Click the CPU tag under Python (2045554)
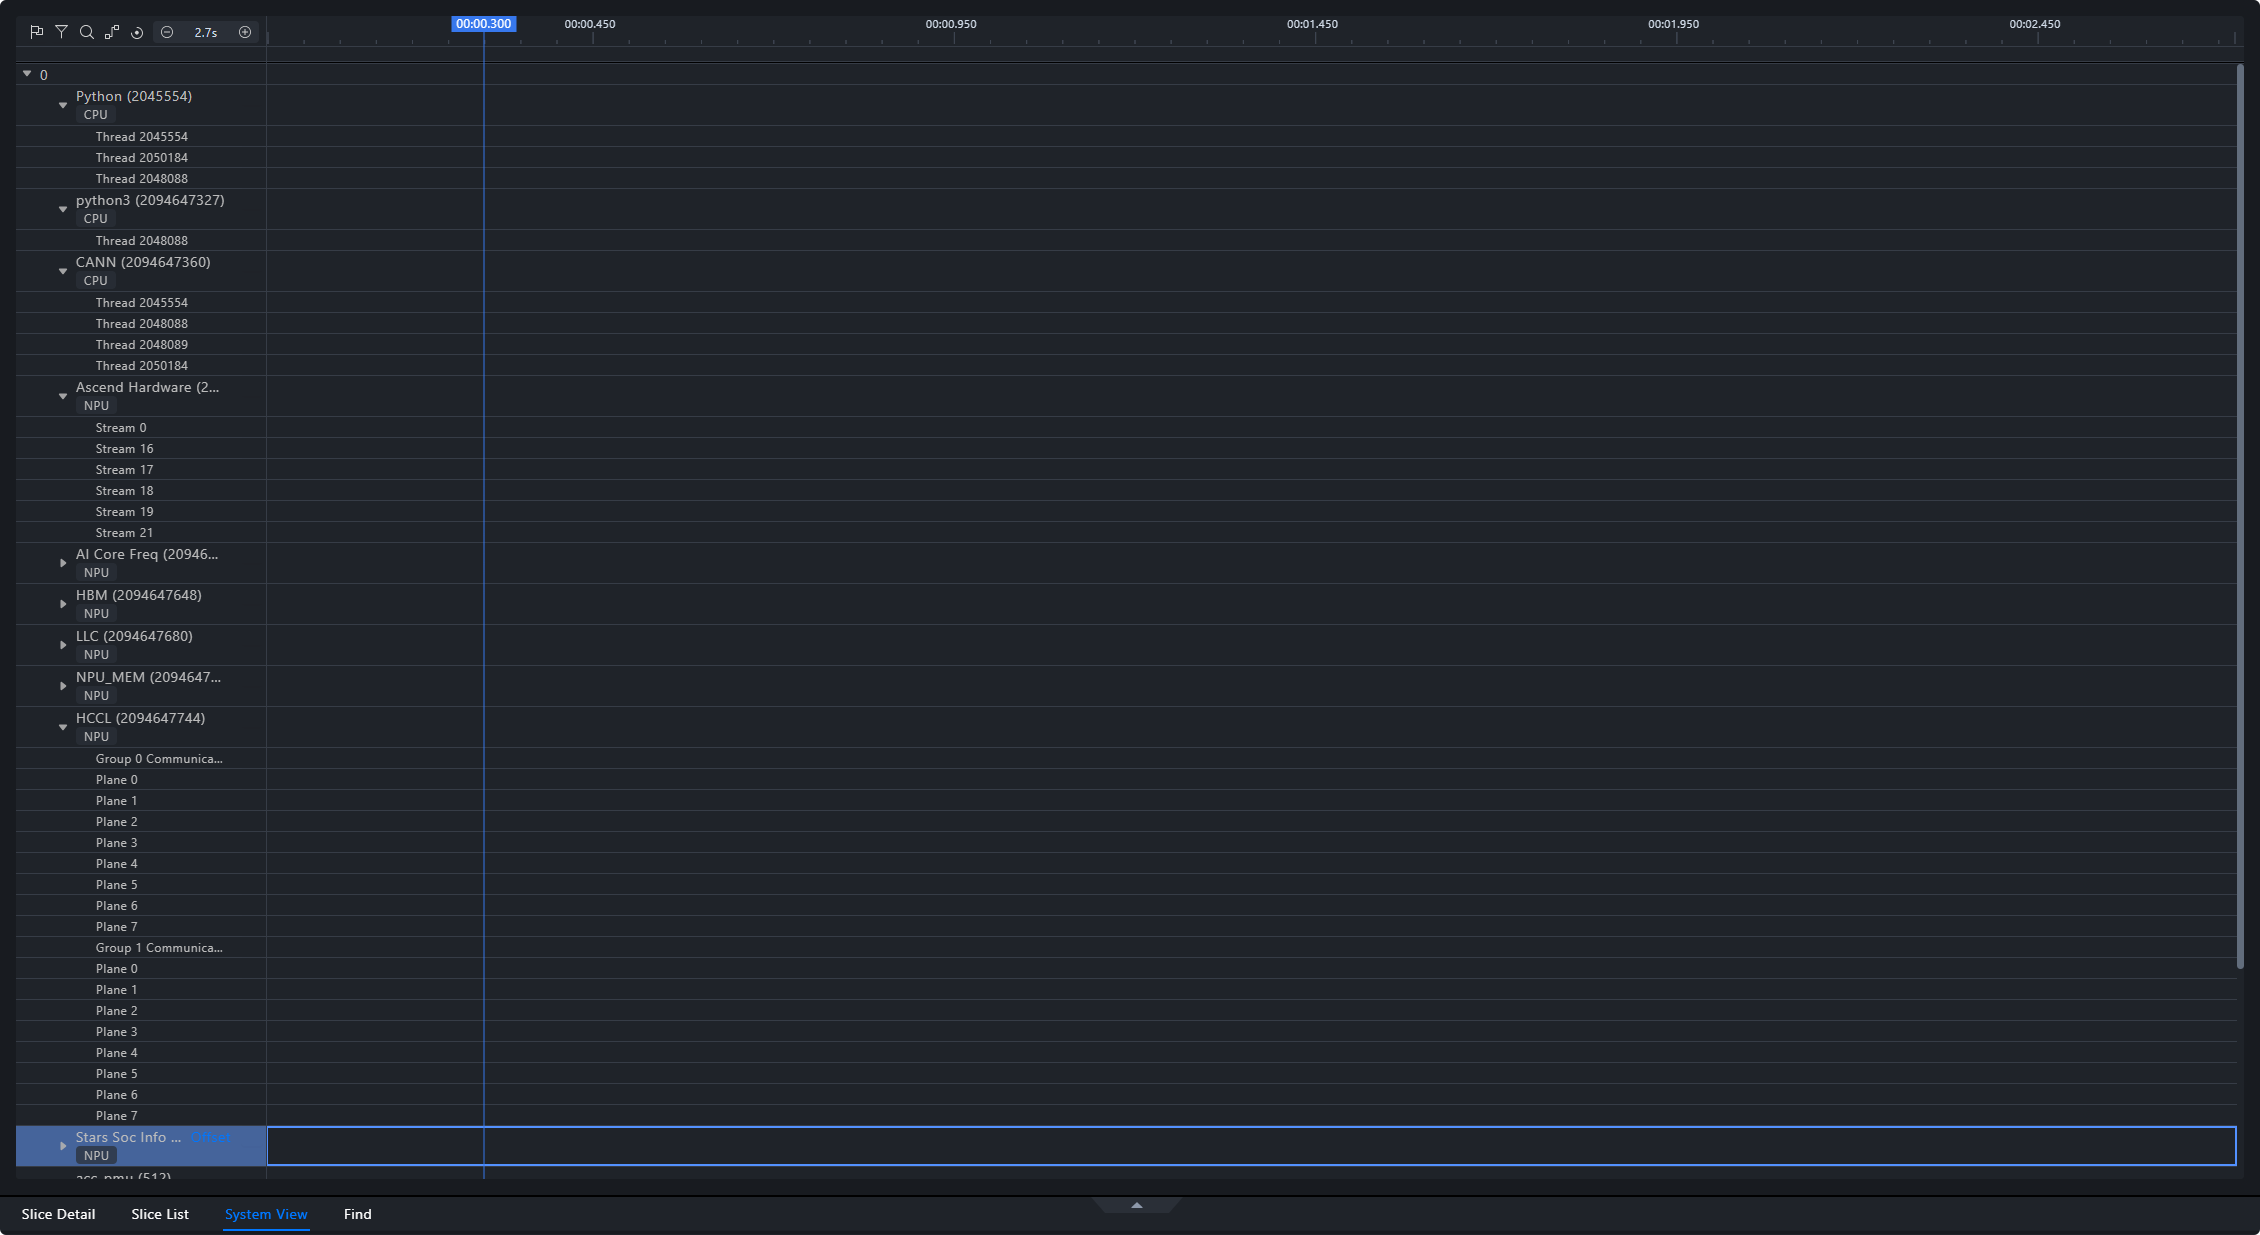The image size is (2260, 1235). click(x=95, y=115)
